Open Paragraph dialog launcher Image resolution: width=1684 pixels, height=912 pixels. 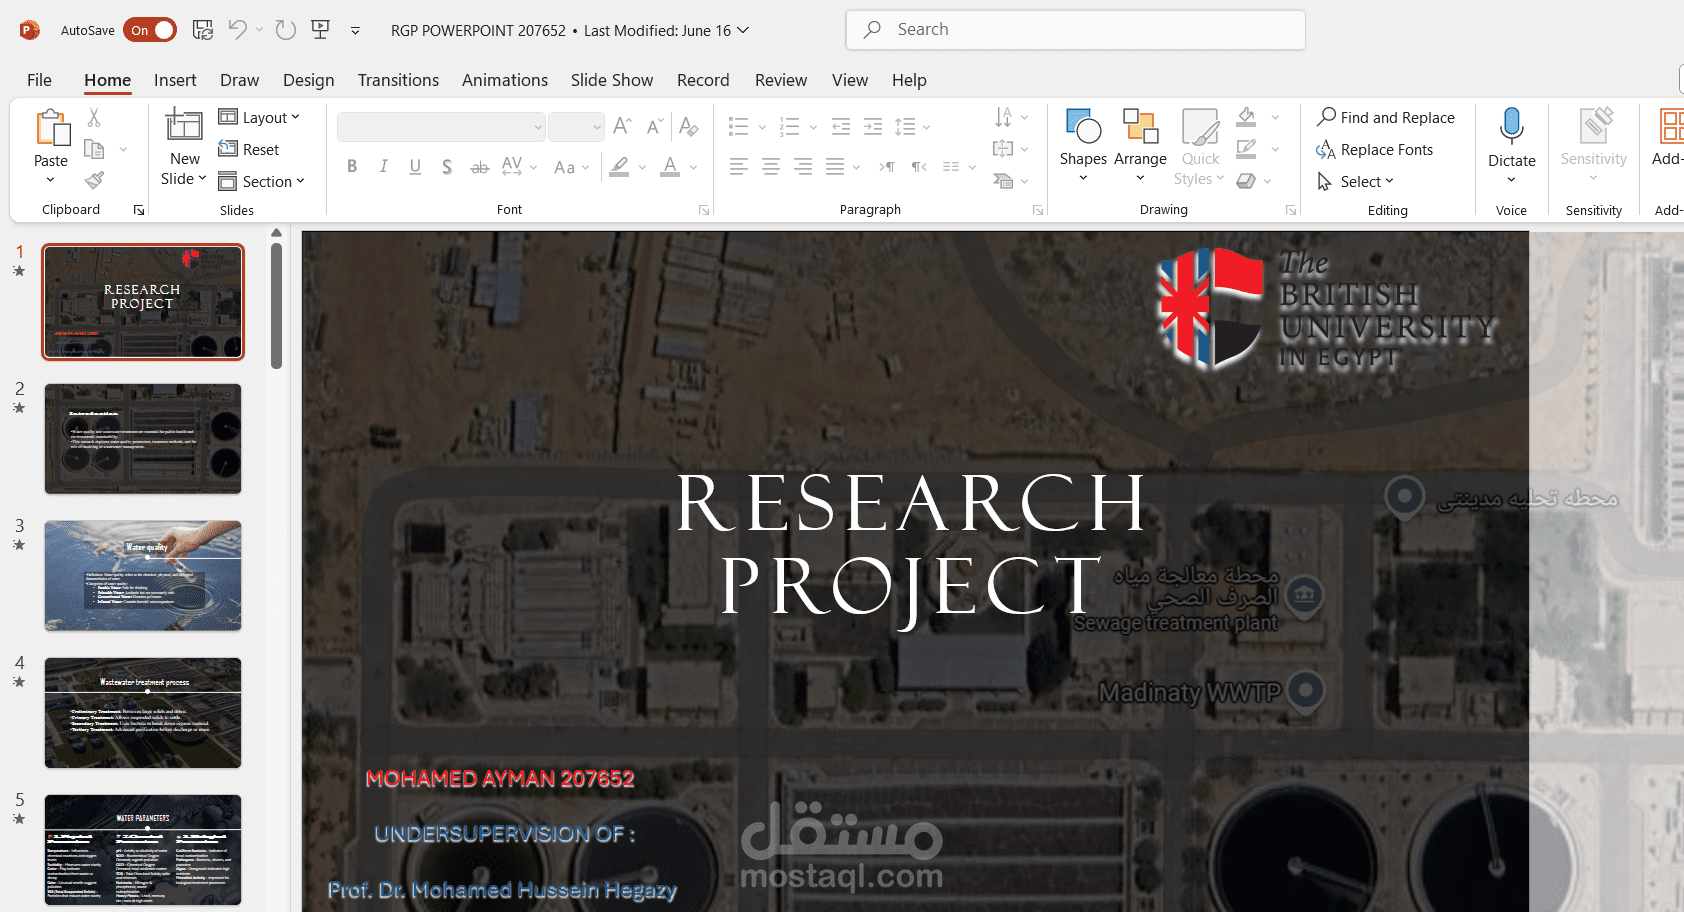click(1038, 210)
